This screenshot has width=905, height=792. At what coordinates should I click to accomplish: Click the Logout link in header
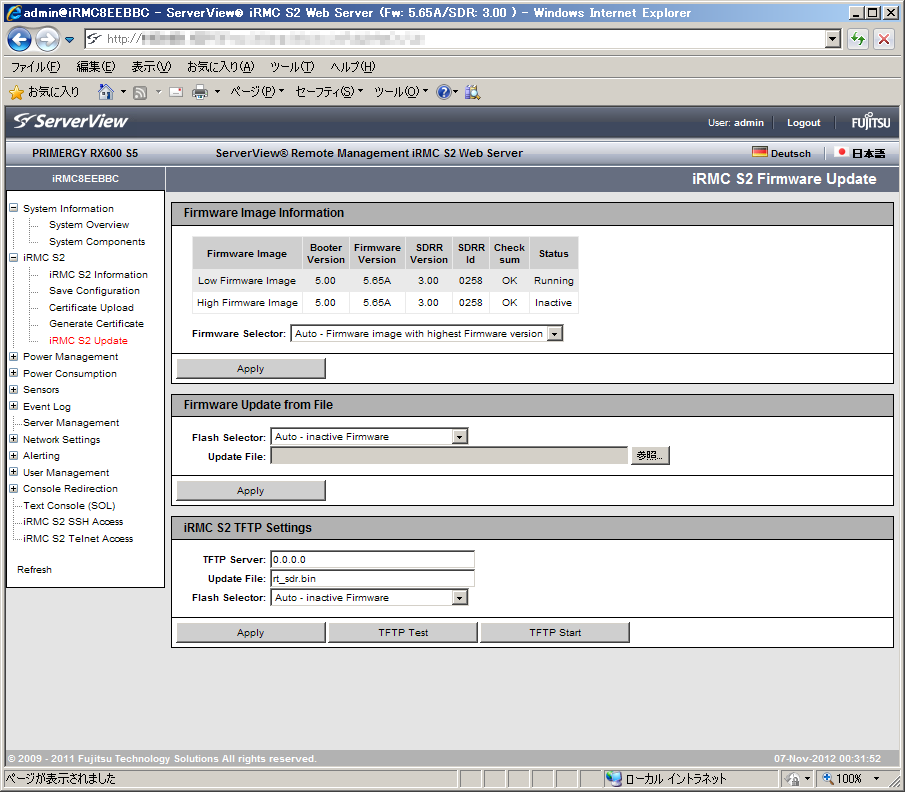pos(803,123)
